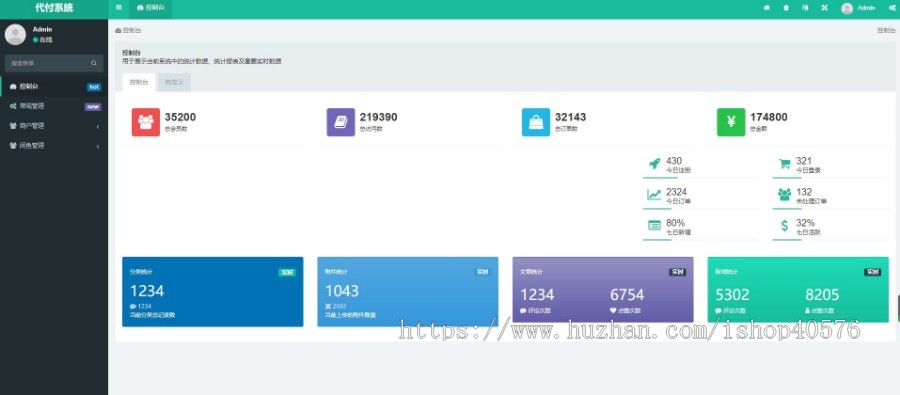This screenshot has height=395, width=900.
Task: Click the sidebar menu search field
Action: (x=54, y=63)
